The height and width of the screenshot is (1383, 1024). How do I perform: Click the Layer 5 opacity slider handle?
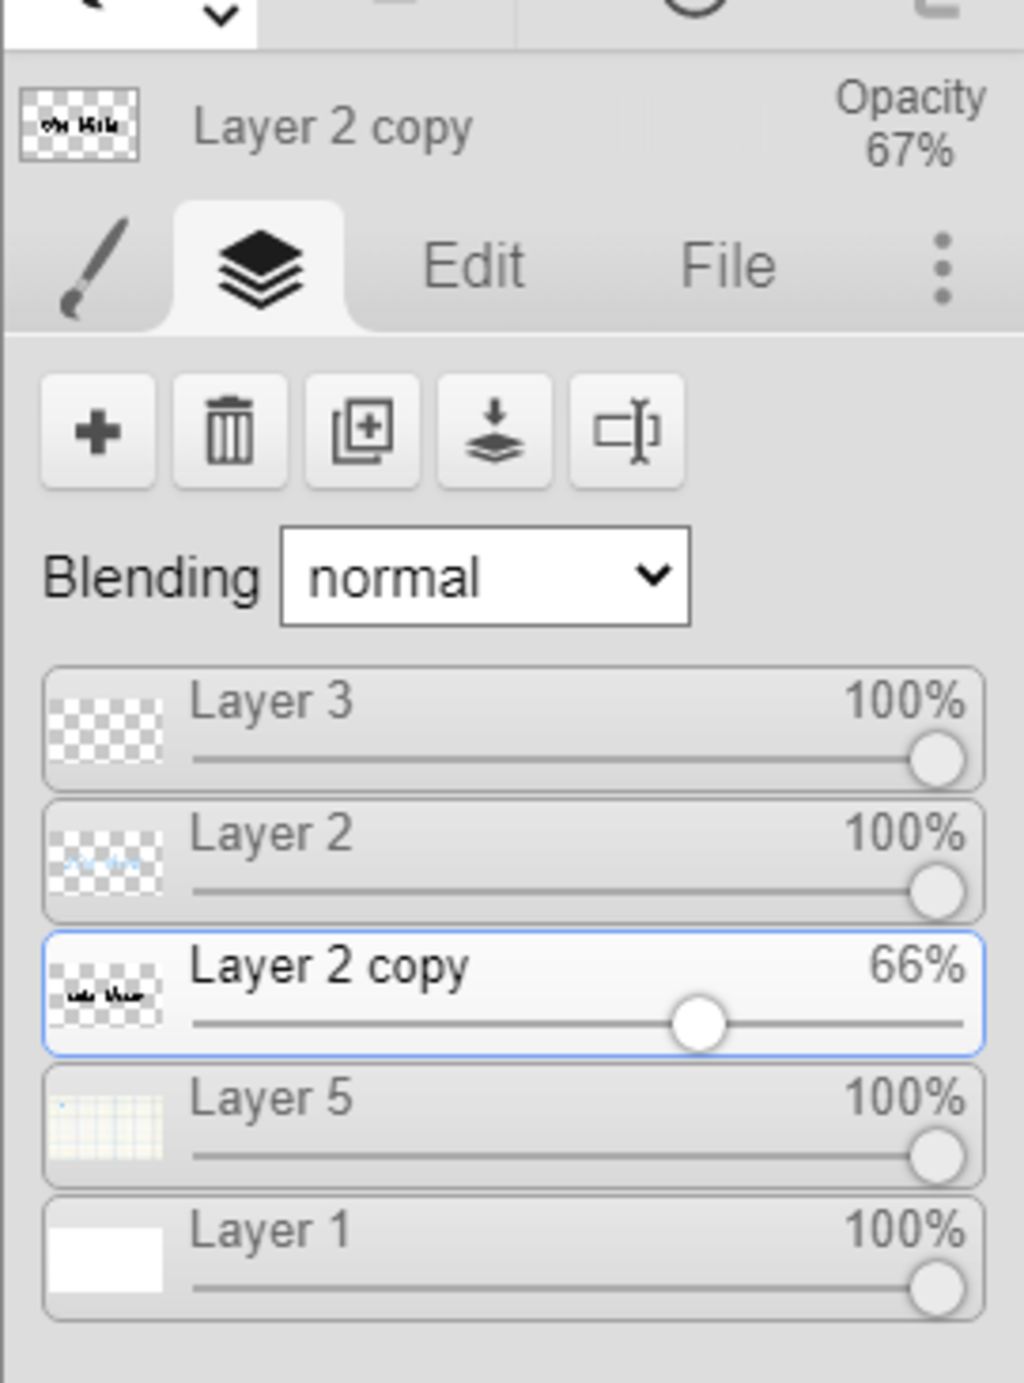(937, 1156)
